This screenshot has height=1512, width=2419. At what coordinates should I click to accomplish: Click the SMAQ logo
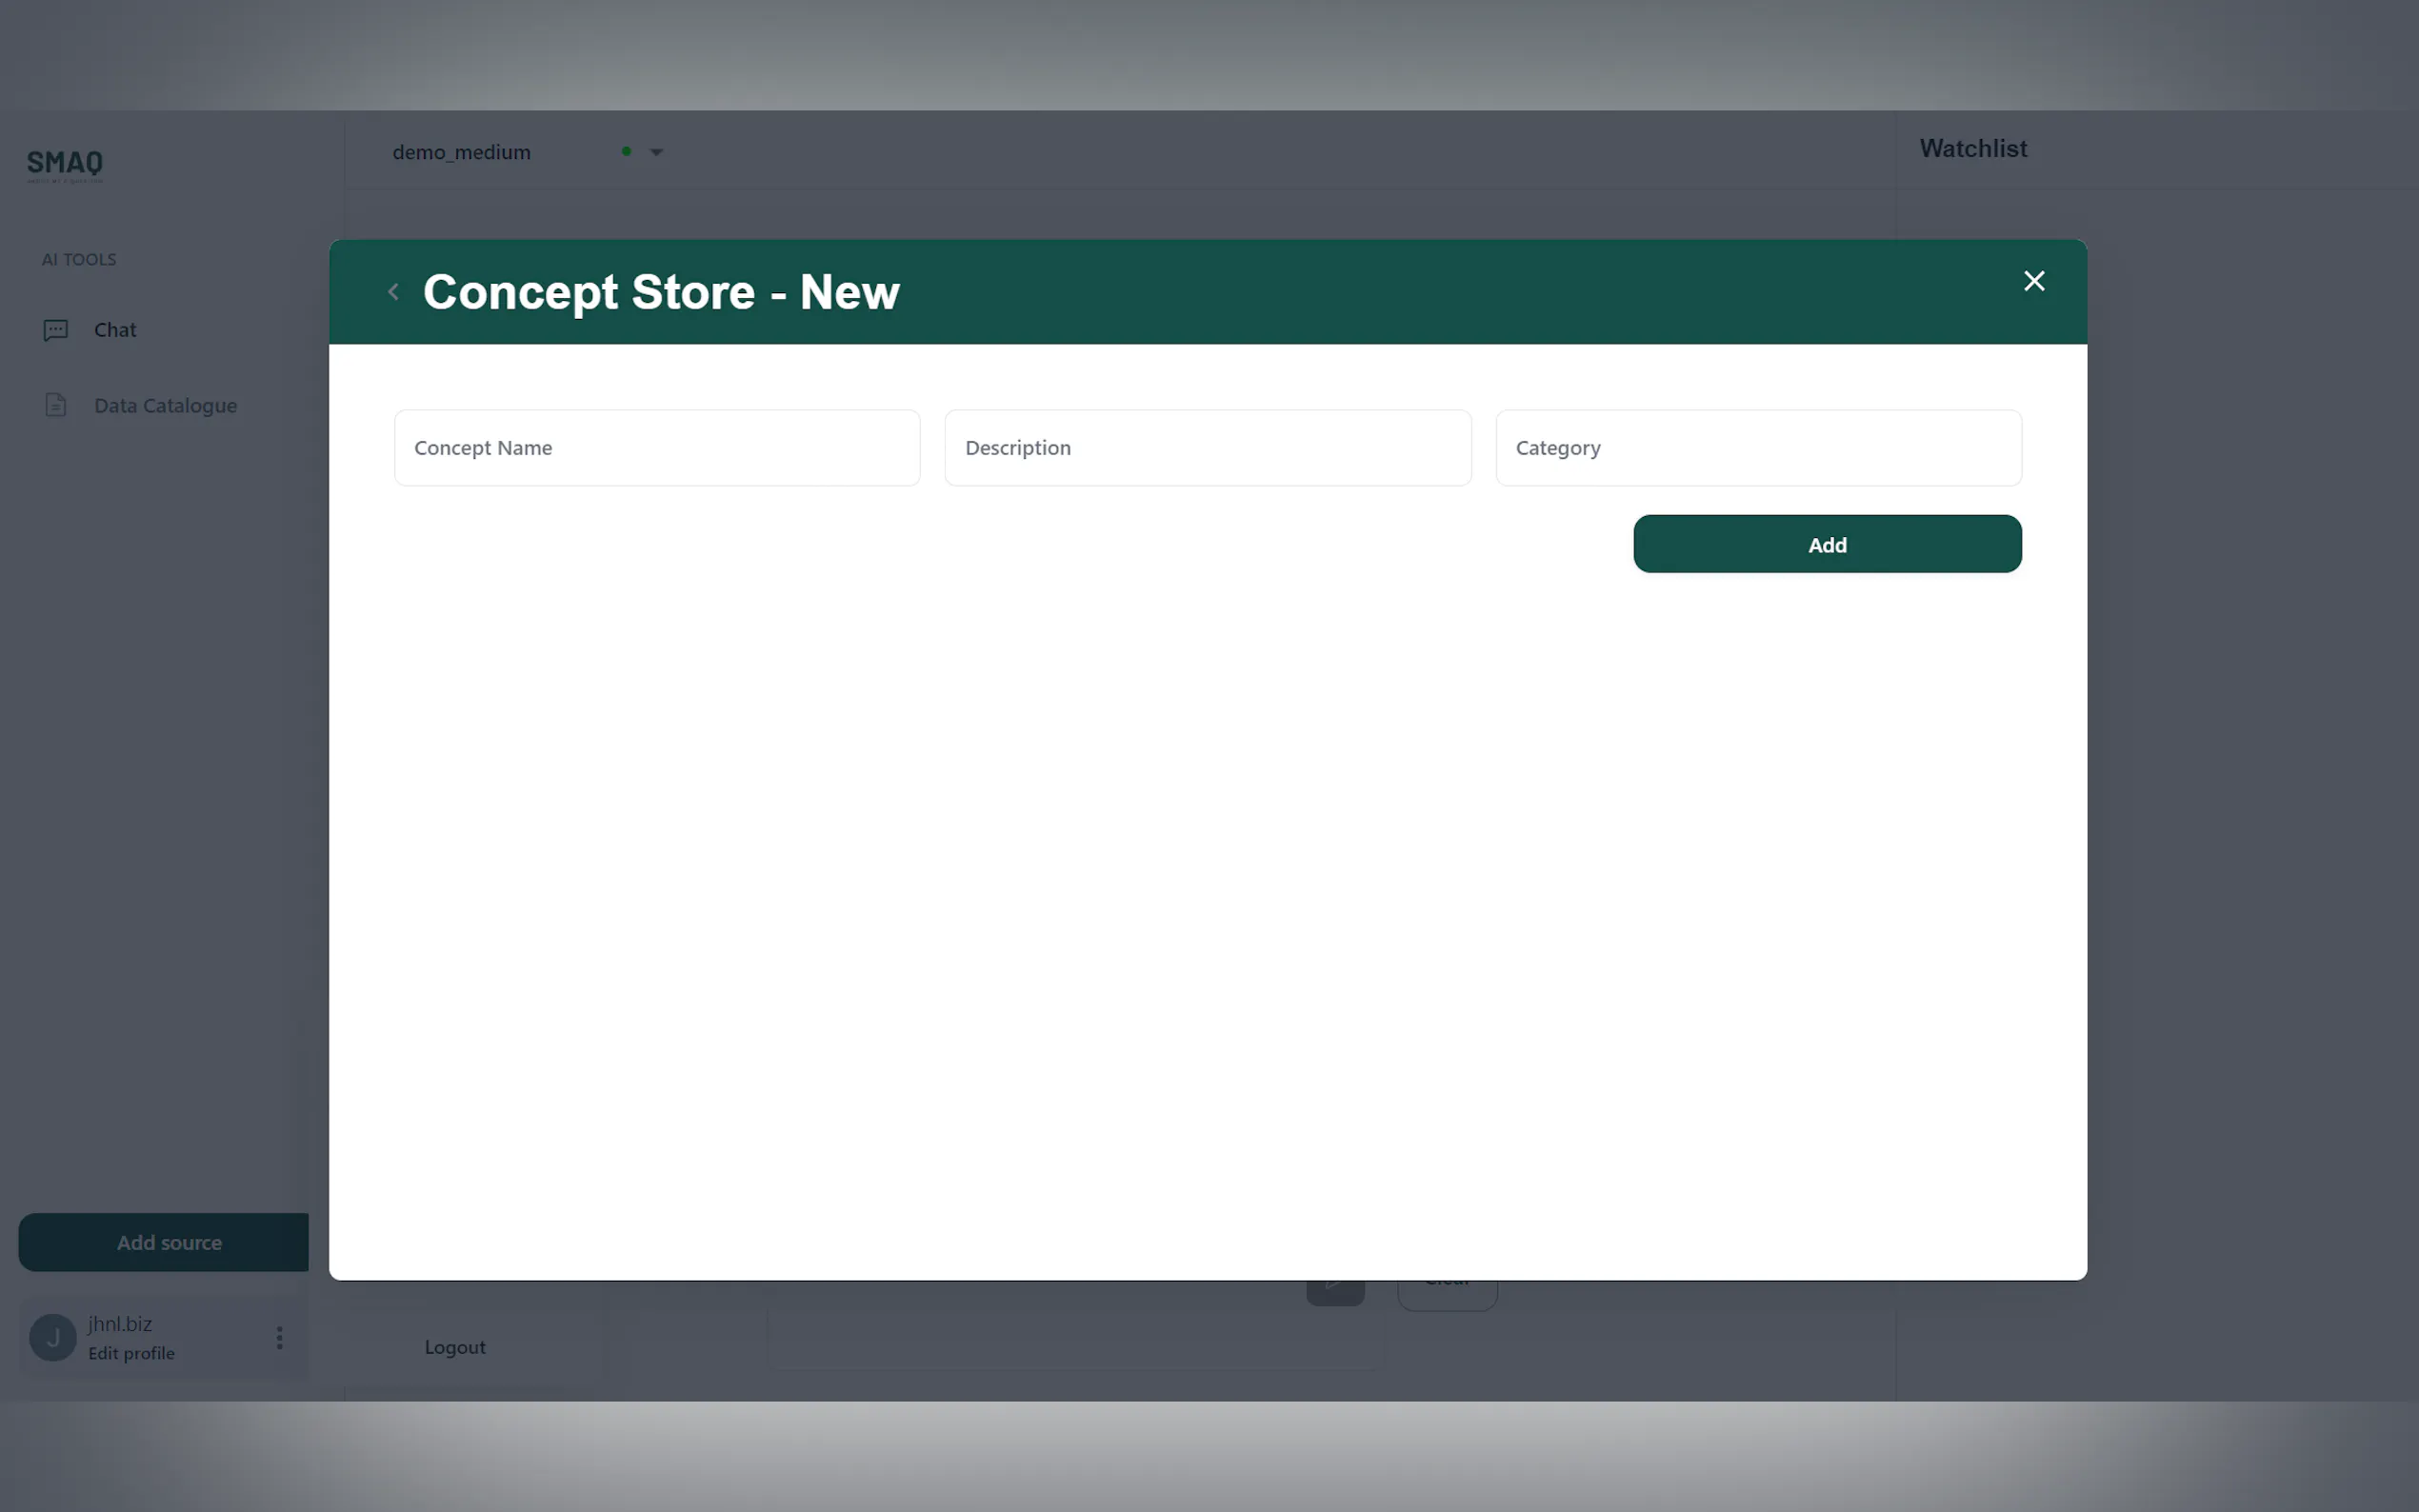click(x=65, y=164)
